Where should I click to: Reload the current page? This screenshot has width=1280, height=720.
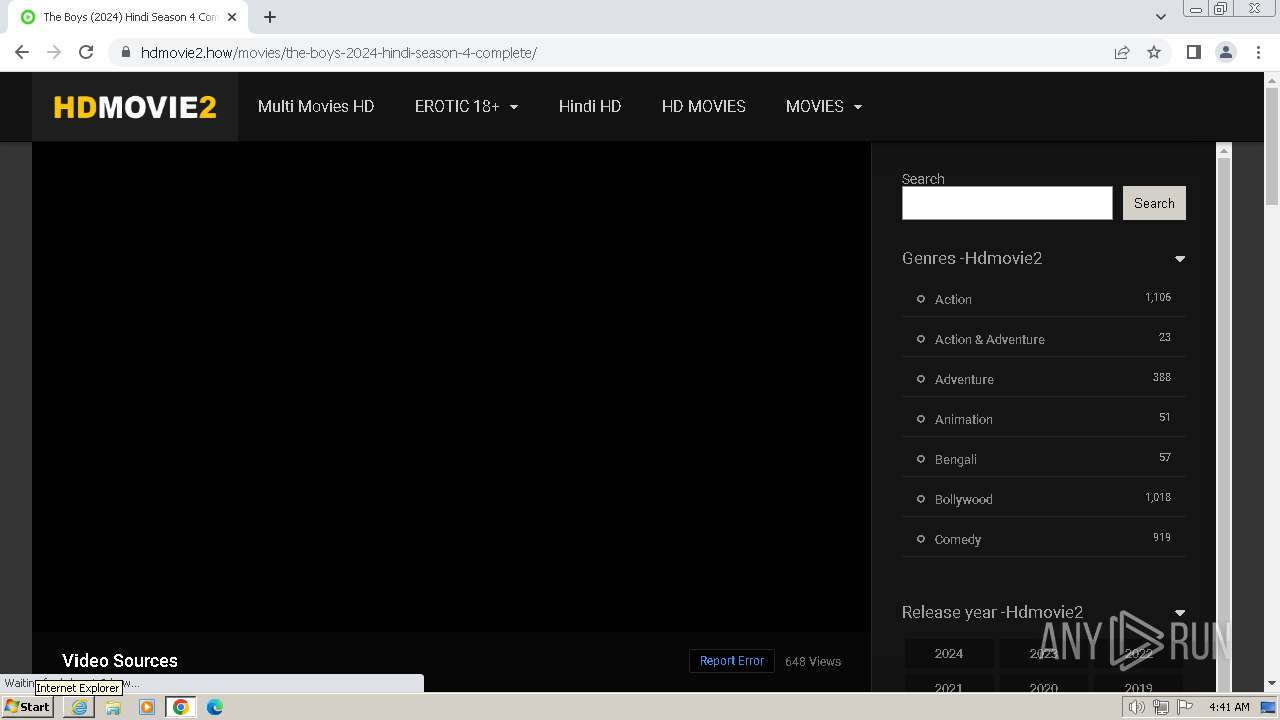click(x=86, y=52)
